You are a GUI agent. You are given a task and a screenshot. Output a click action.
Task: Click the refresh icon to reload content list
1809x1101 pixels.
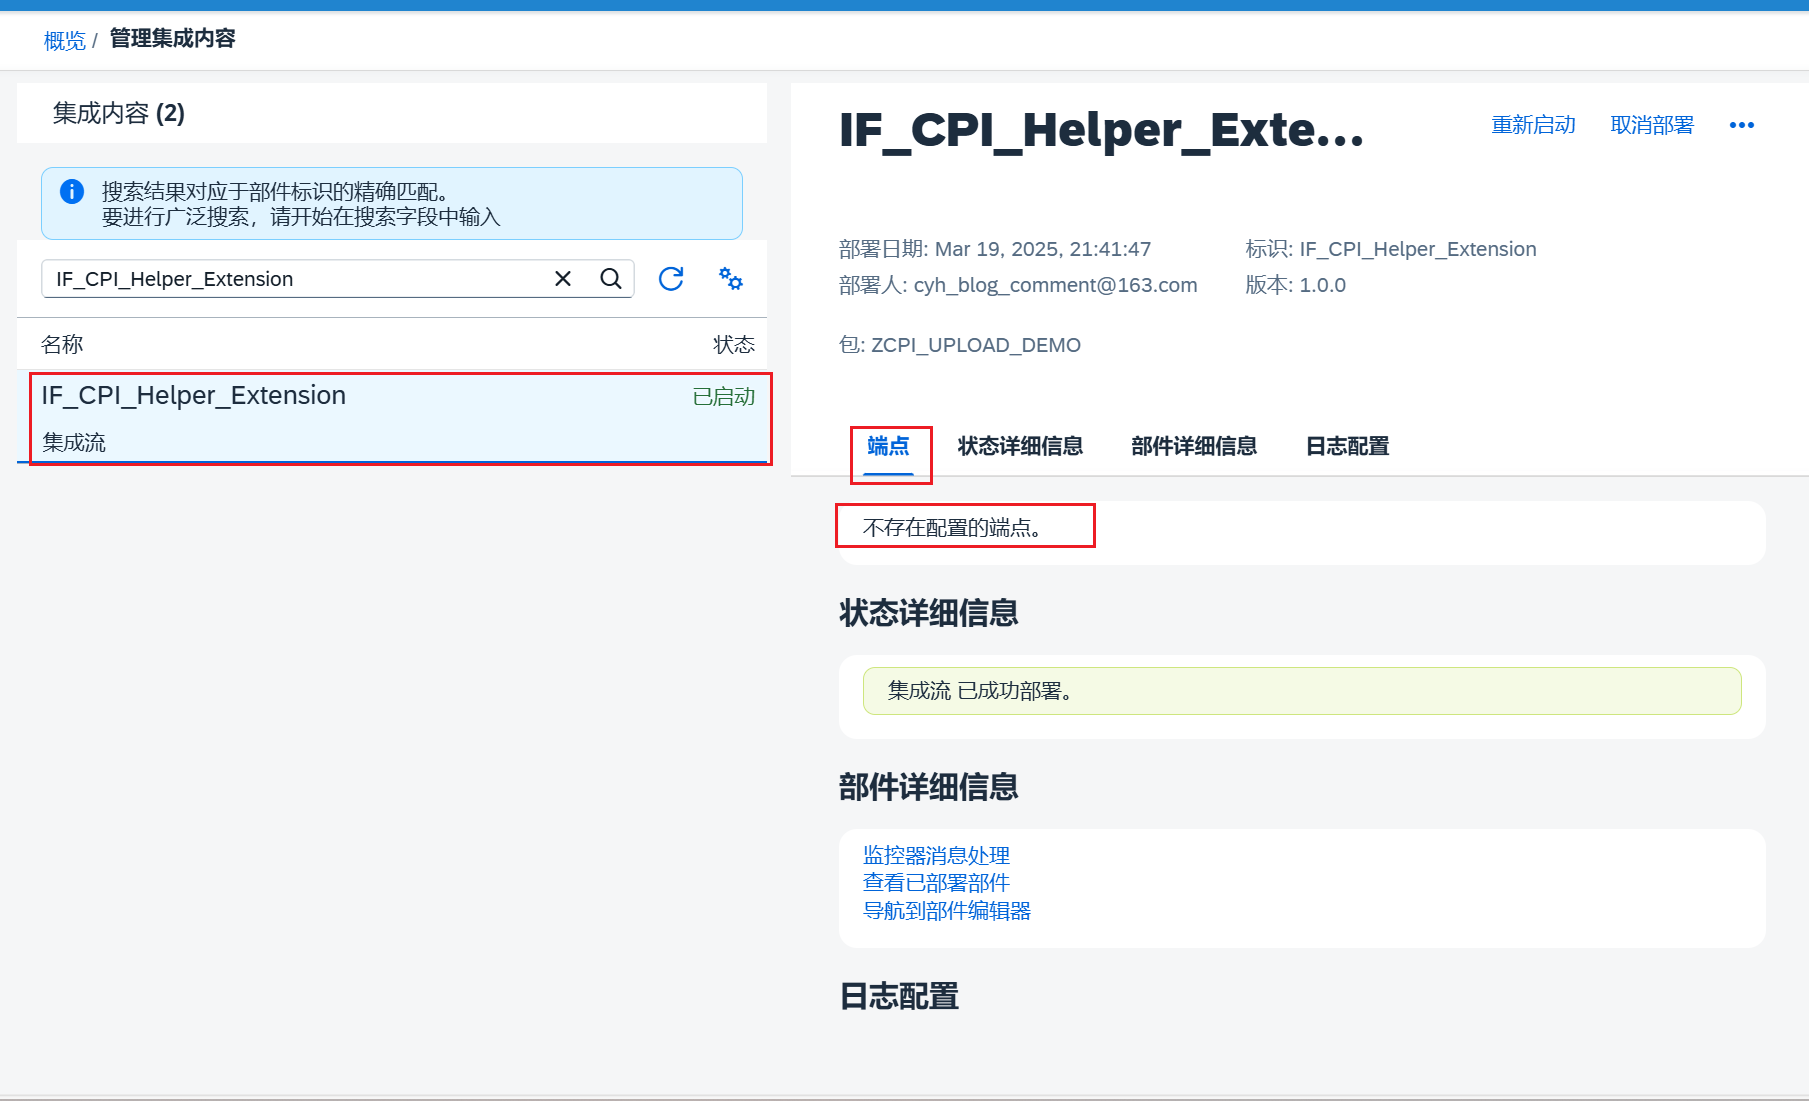pos(671,279)
